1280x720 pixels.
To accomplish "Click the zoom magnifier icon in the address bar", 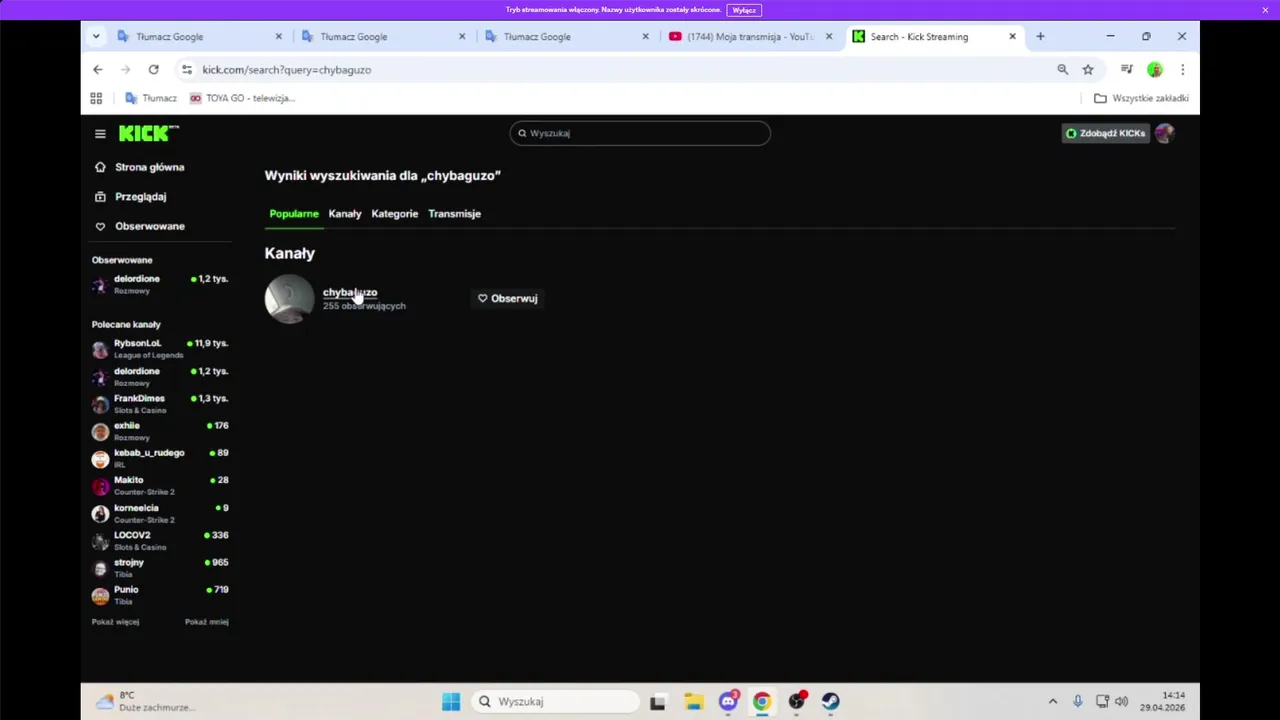I will tap(1062, 69).
